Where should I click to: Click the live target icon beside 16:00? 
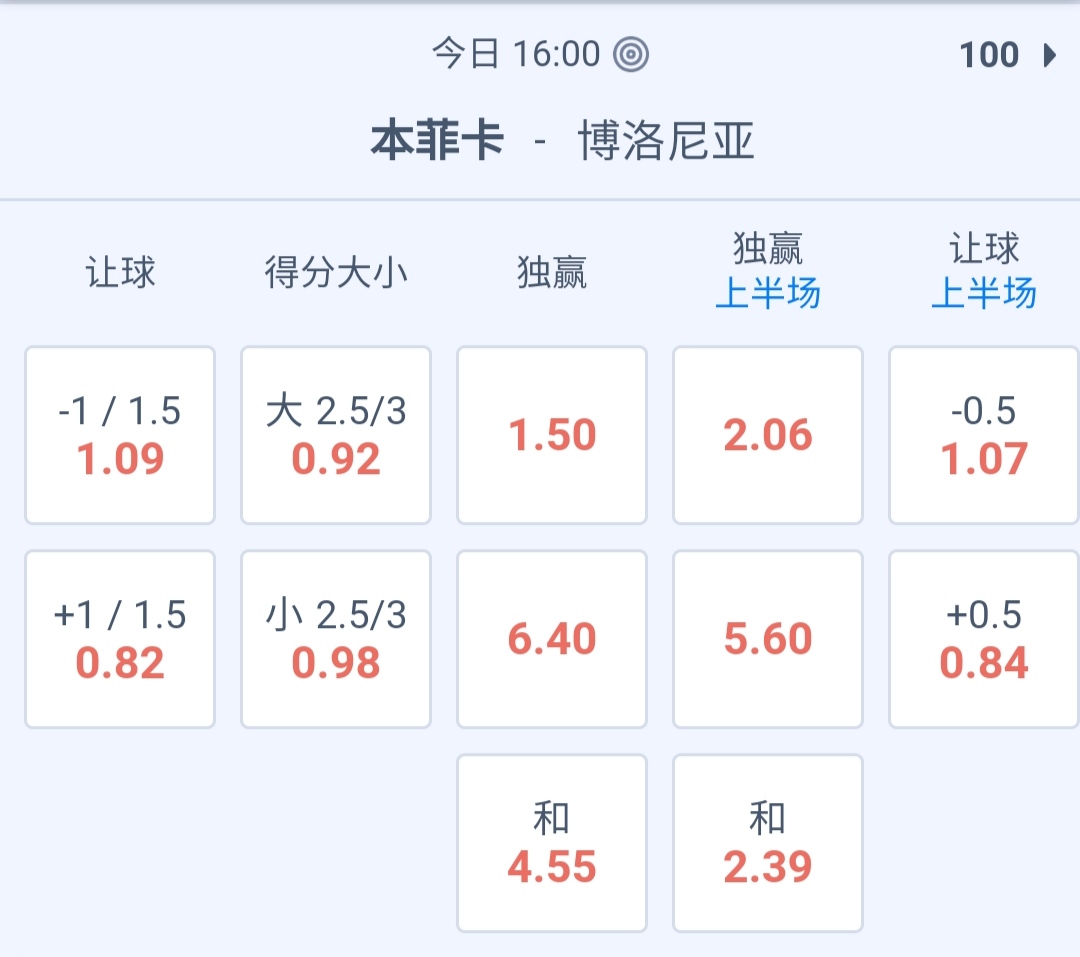[631, 54]
